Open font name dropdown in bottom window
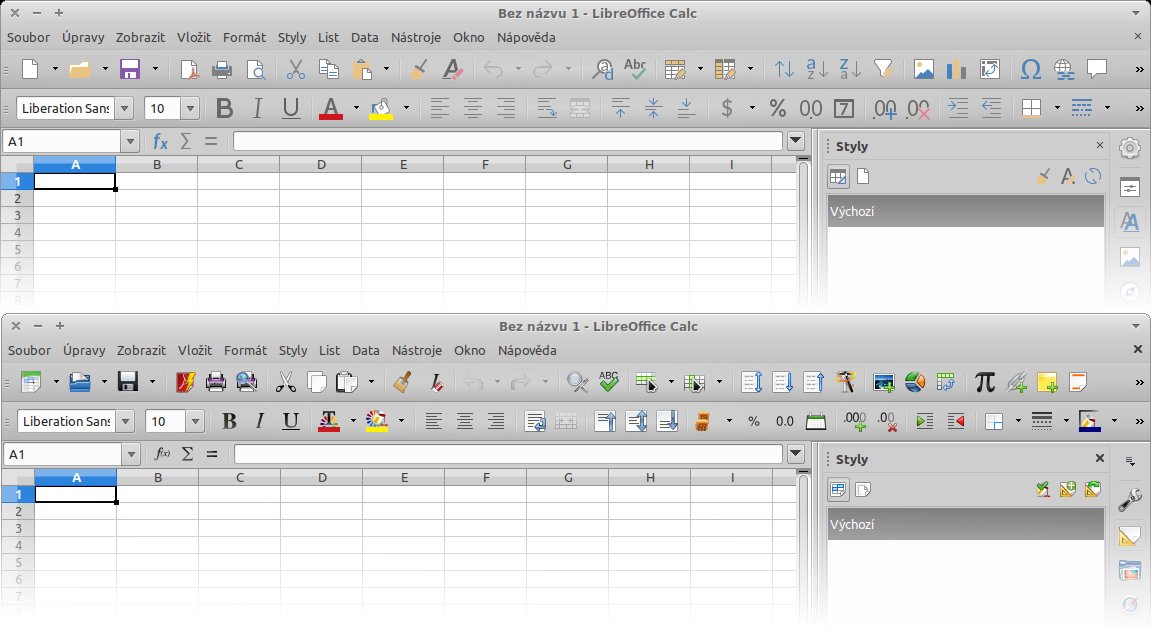This screenshot has width=1151, height=635. [126, 421]
